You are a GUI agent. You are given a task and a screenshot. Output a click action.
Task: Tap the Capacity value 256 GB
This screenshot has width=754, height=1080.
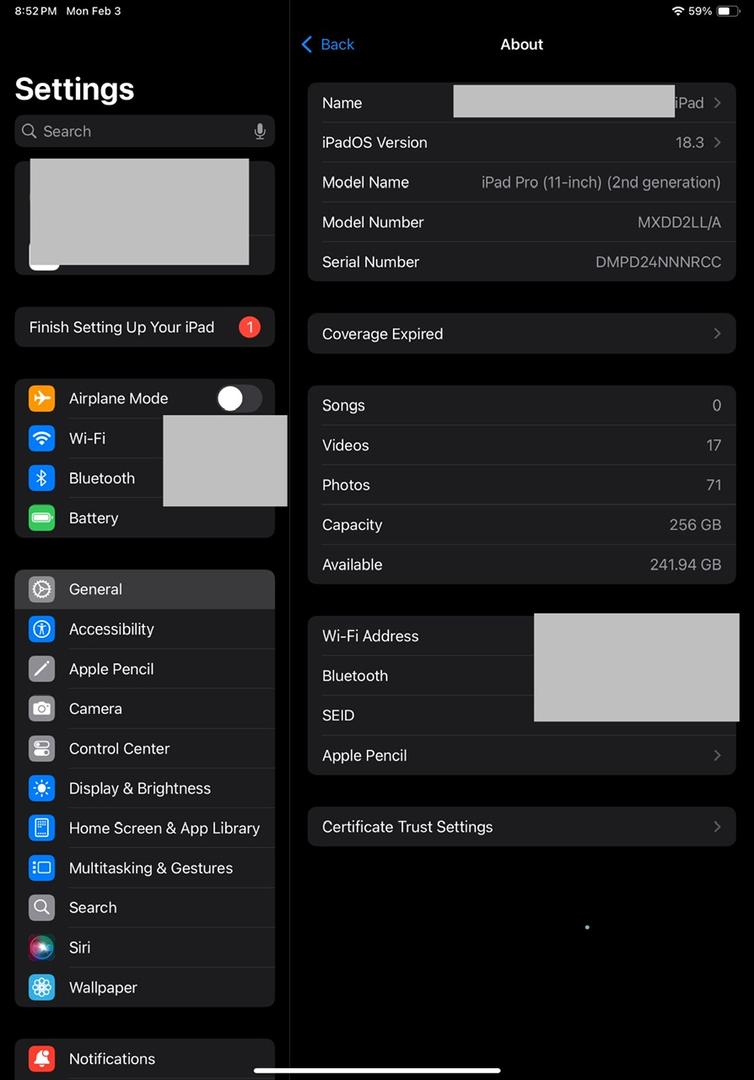coord(695,525)
